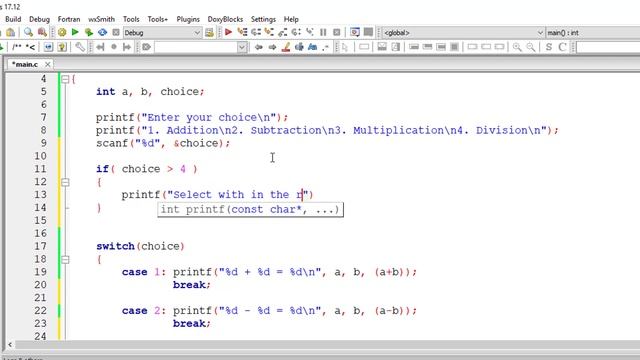Toggle the S toolbar button
Screen dimensions: 640x360
pyautogui.click(x=549, y=47)
